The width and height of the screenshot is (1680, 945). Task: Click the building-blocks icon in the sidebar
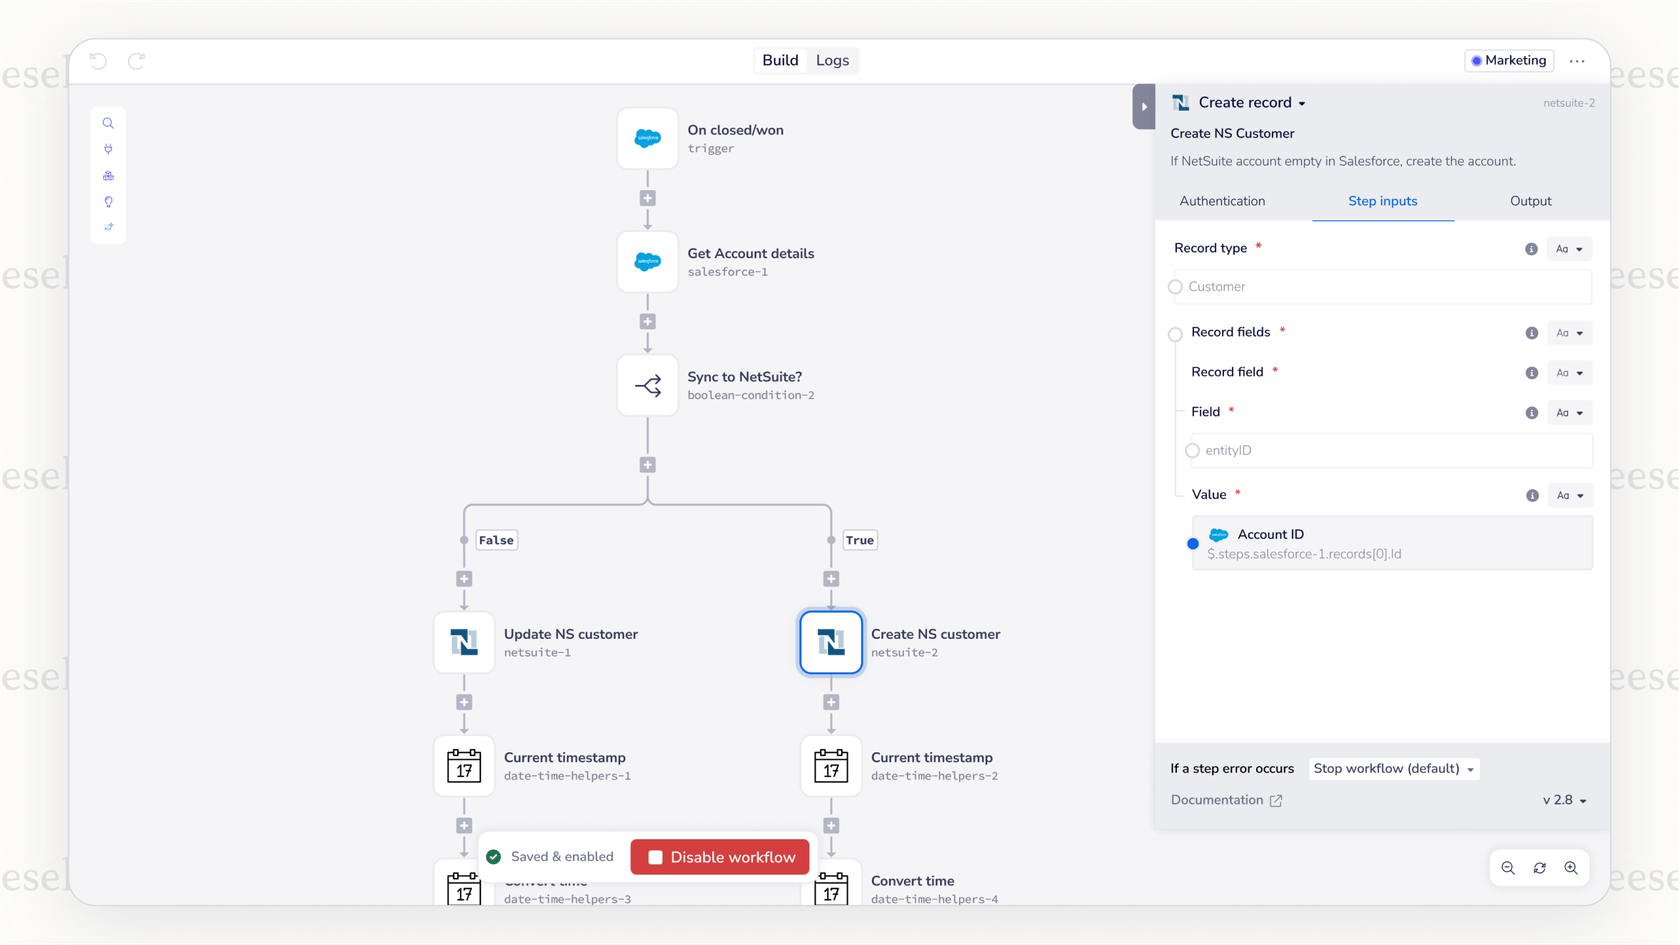click(108, 175)
